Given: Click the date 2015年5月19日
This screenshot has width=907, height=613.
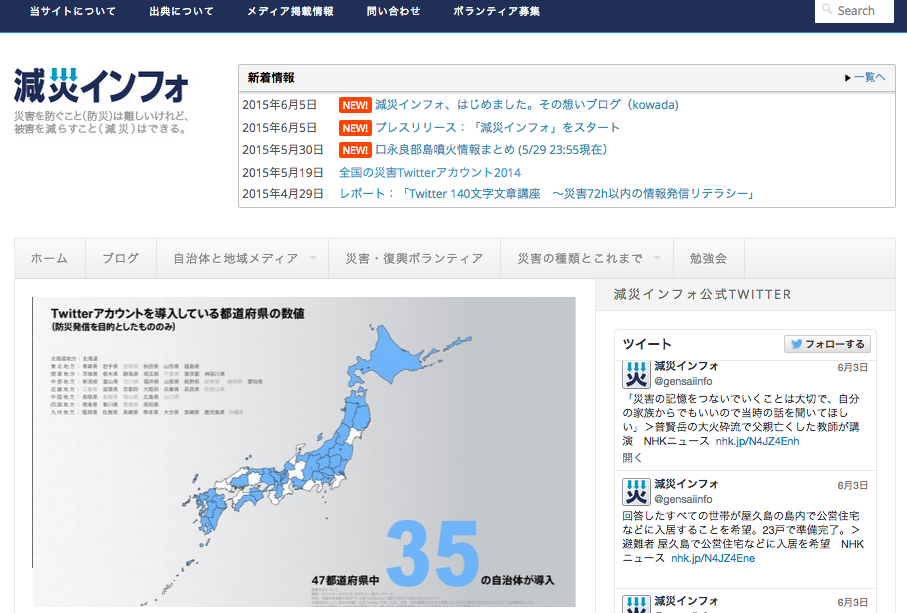Looking at the screenshot, I should pyautogui.click(x=282, y=172).
